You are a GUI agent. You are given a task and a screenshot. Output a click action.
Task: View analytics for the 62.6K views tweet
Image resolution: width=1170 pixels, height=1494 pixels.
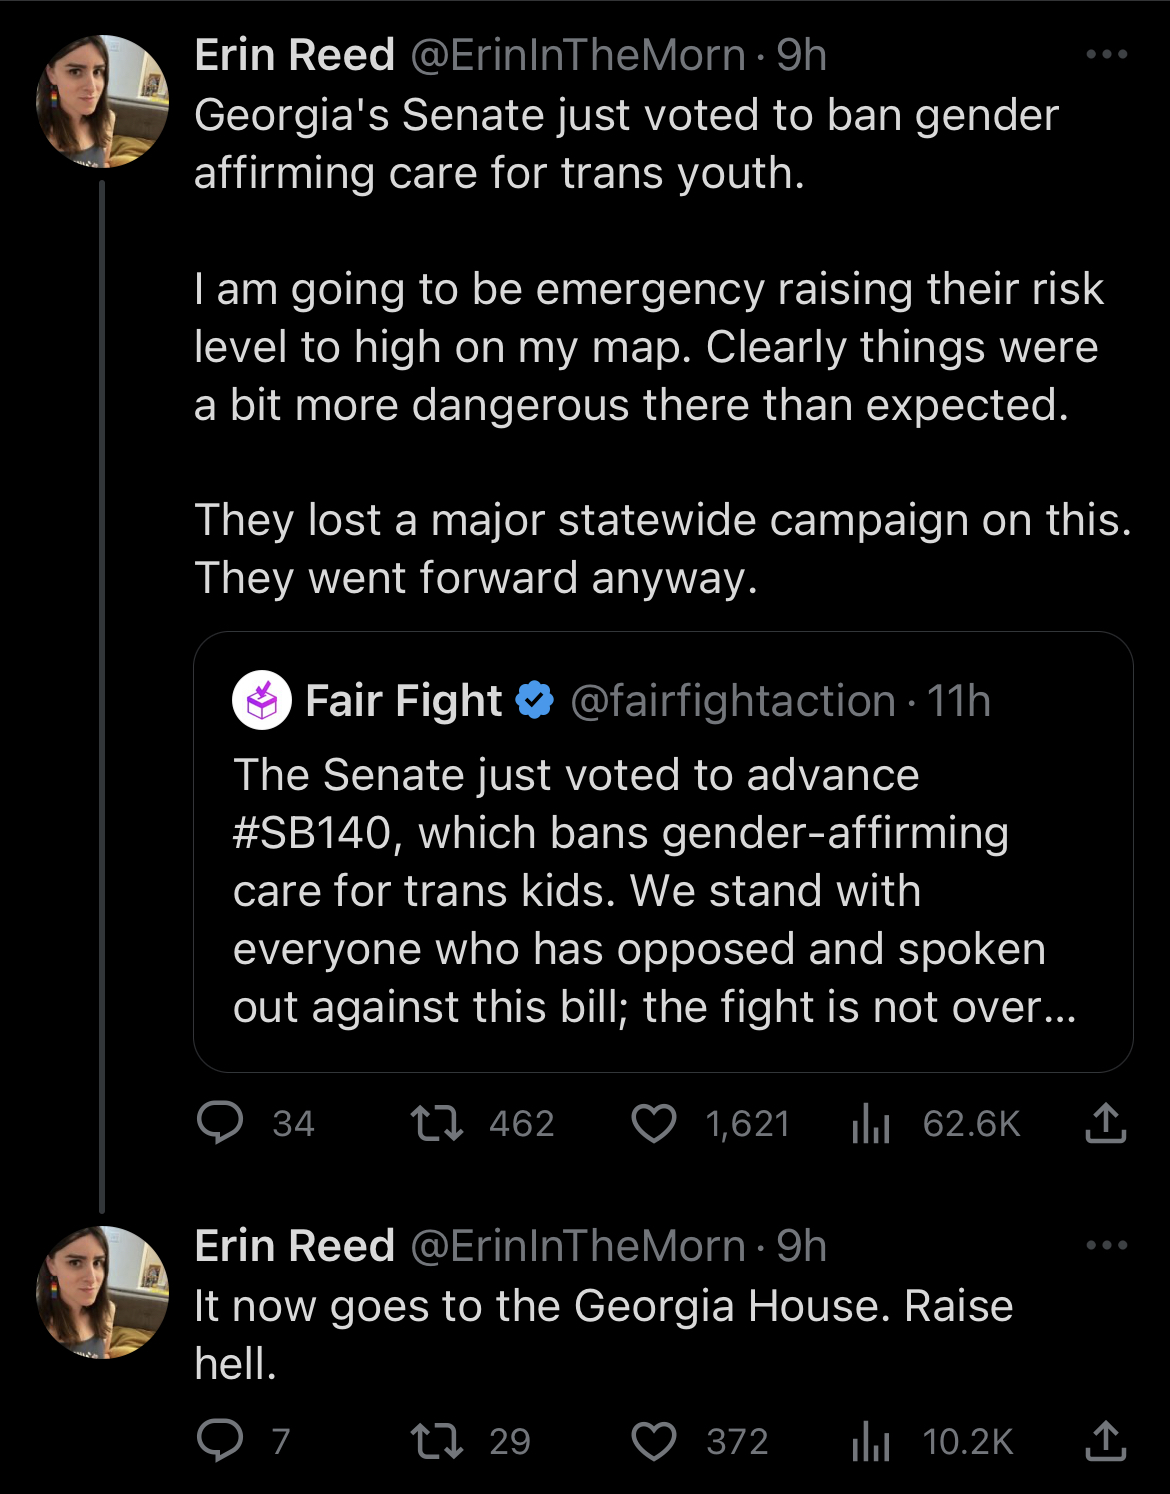(x=870, y=1123)
